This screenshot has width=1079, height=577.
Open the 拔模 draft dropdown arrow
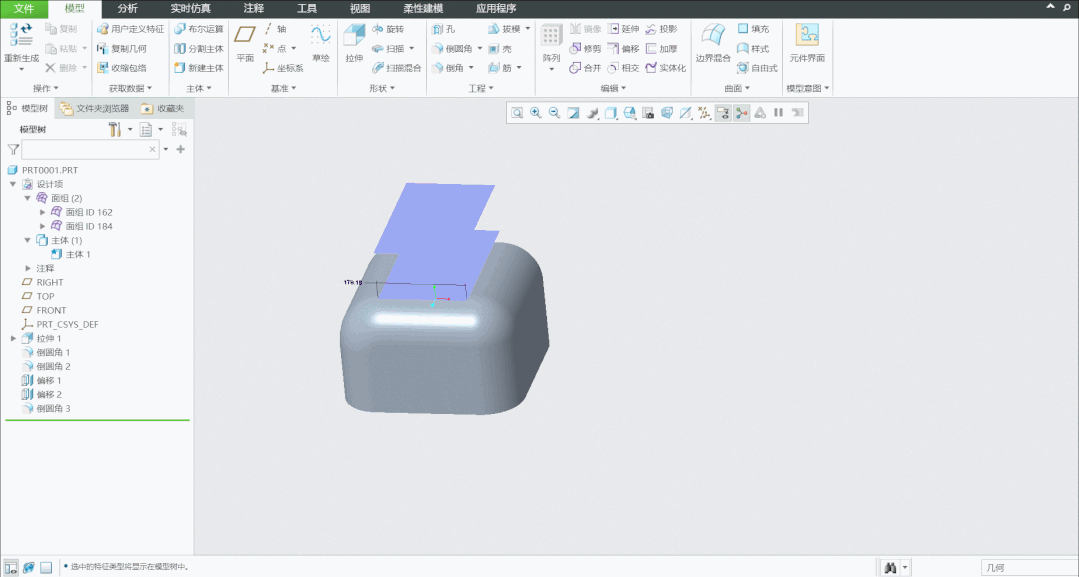click(x=528, y=29)
